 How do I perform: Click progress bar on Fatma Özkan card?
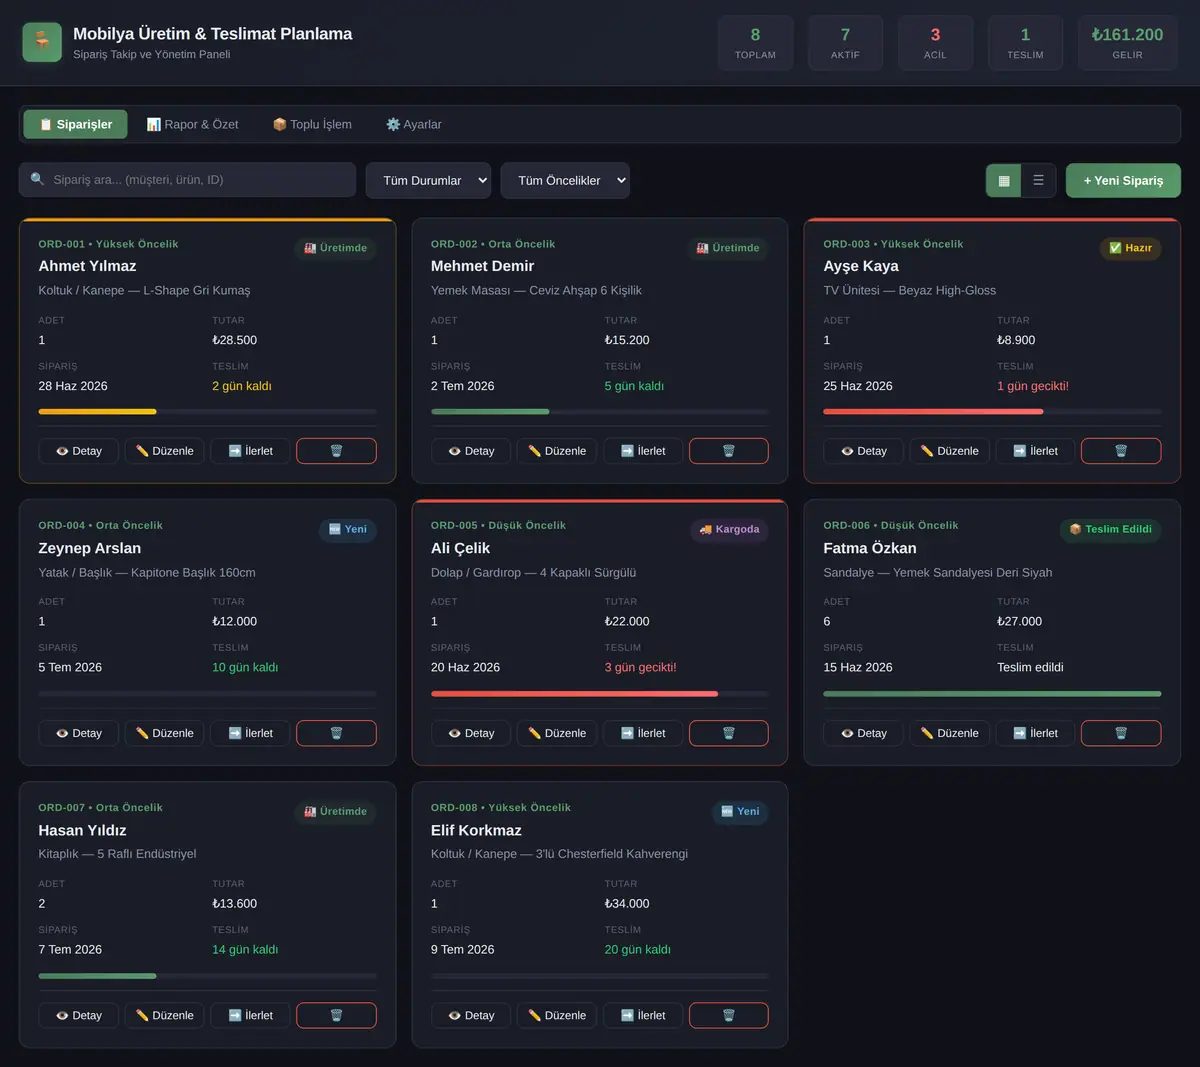click(x=992, y=693)
